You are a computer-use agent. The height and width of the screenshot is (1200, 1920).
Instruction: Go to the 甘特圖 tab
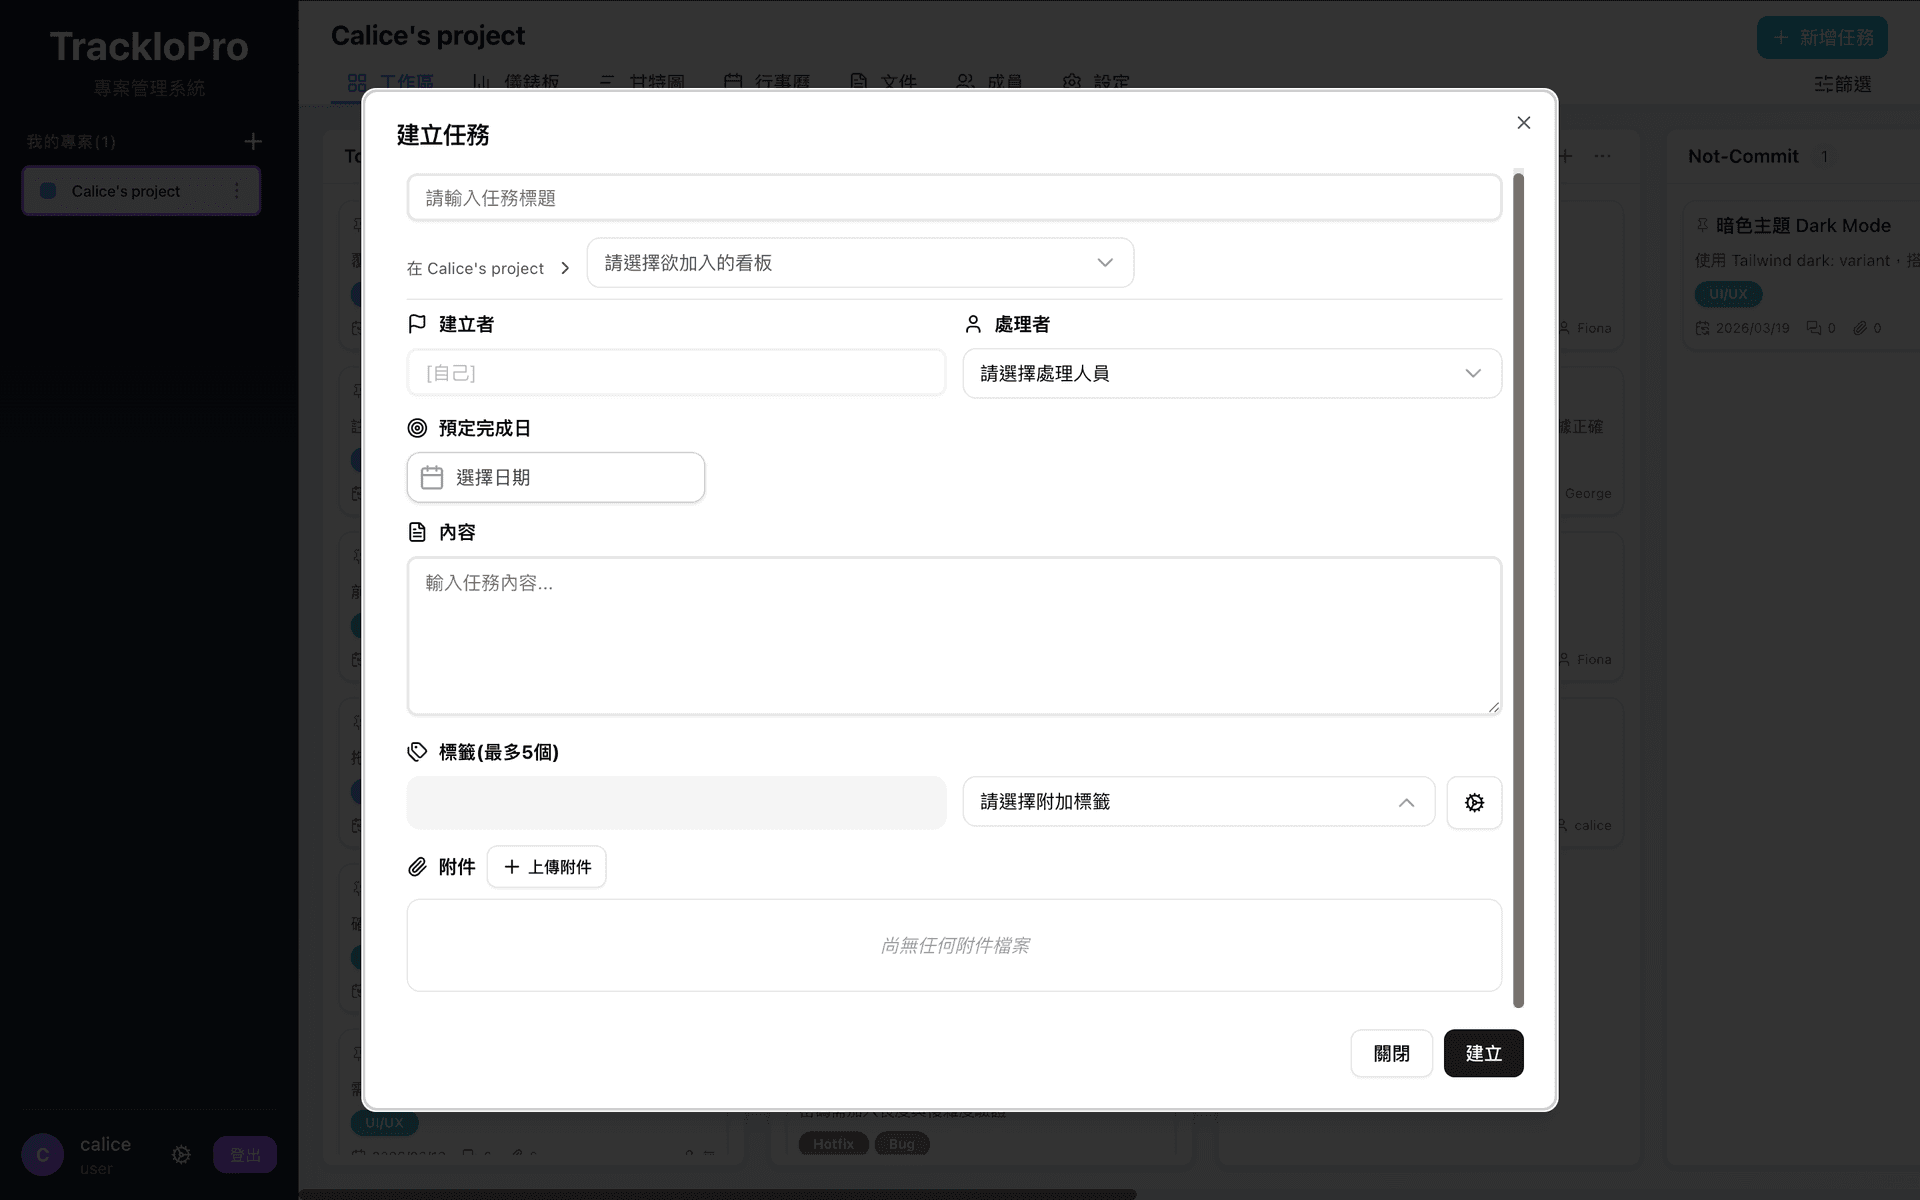[642, 82]
